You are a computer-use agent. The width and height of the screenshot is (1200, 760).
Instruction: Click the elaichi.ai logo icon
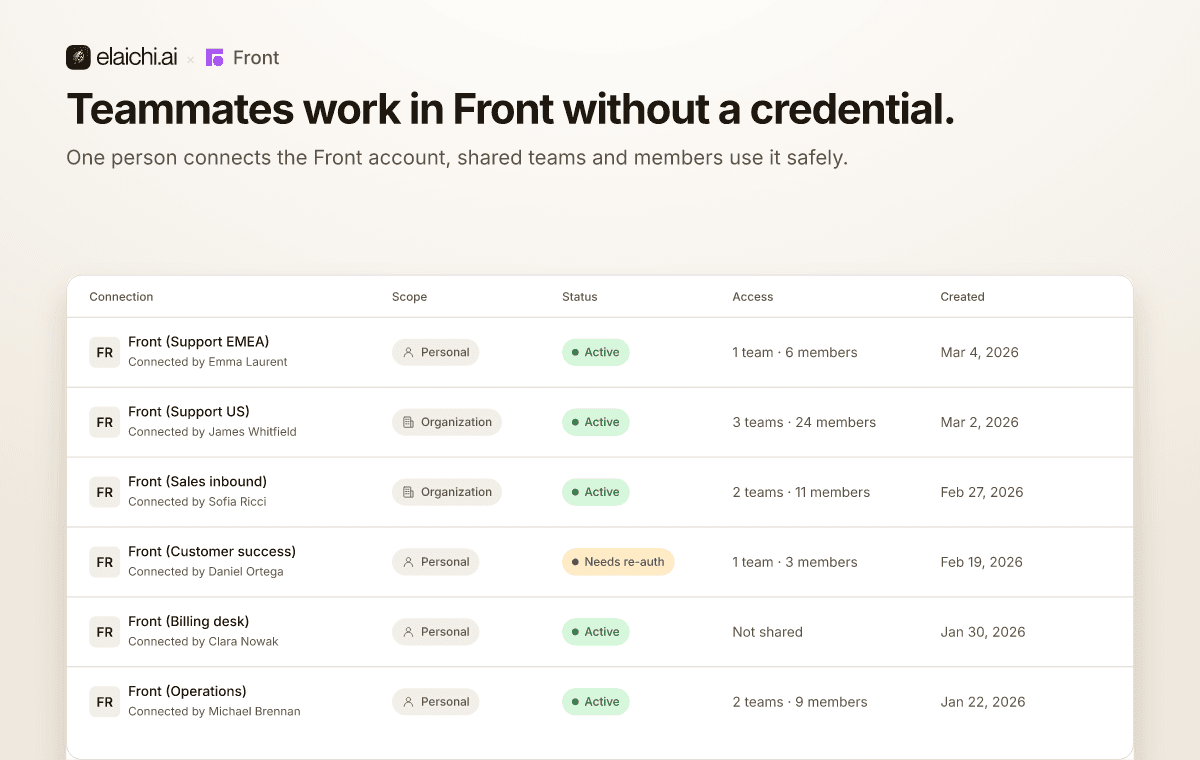pyautogui.click(x=78, y=58)
